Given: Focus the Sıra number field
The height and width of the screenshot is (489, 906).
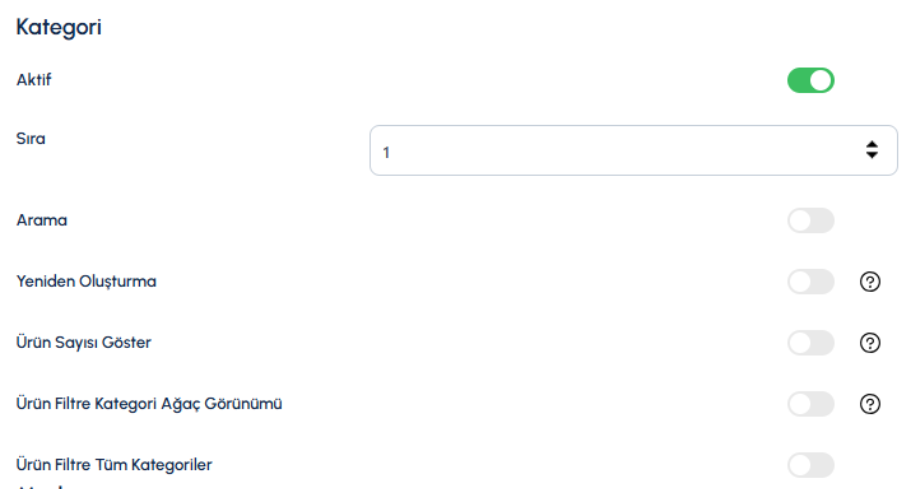Looking at the screenshot, I should [634, 150].
